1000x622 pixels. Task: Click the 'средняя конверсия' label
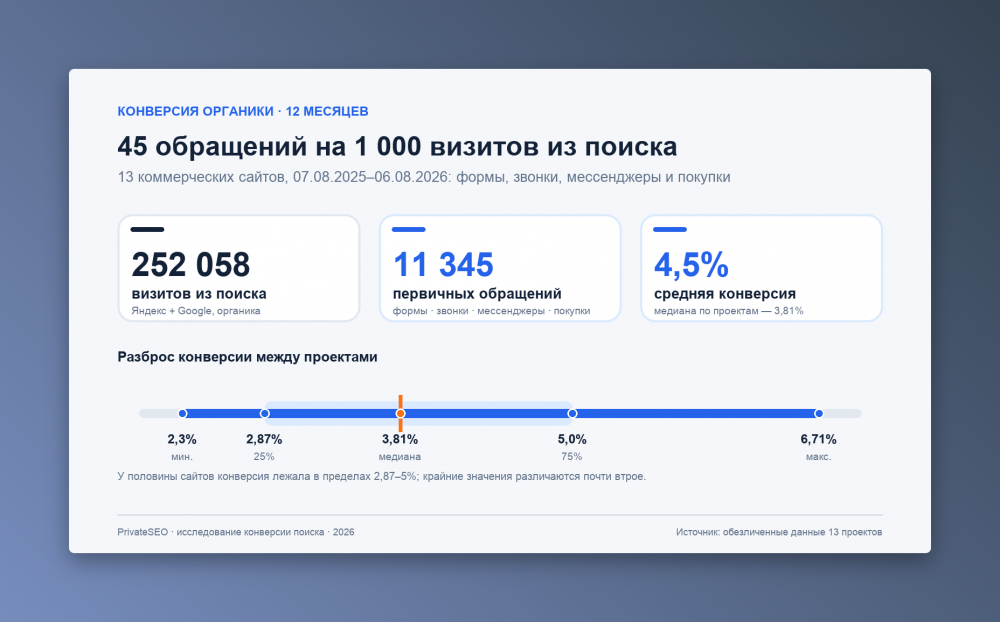click(725, 294)
